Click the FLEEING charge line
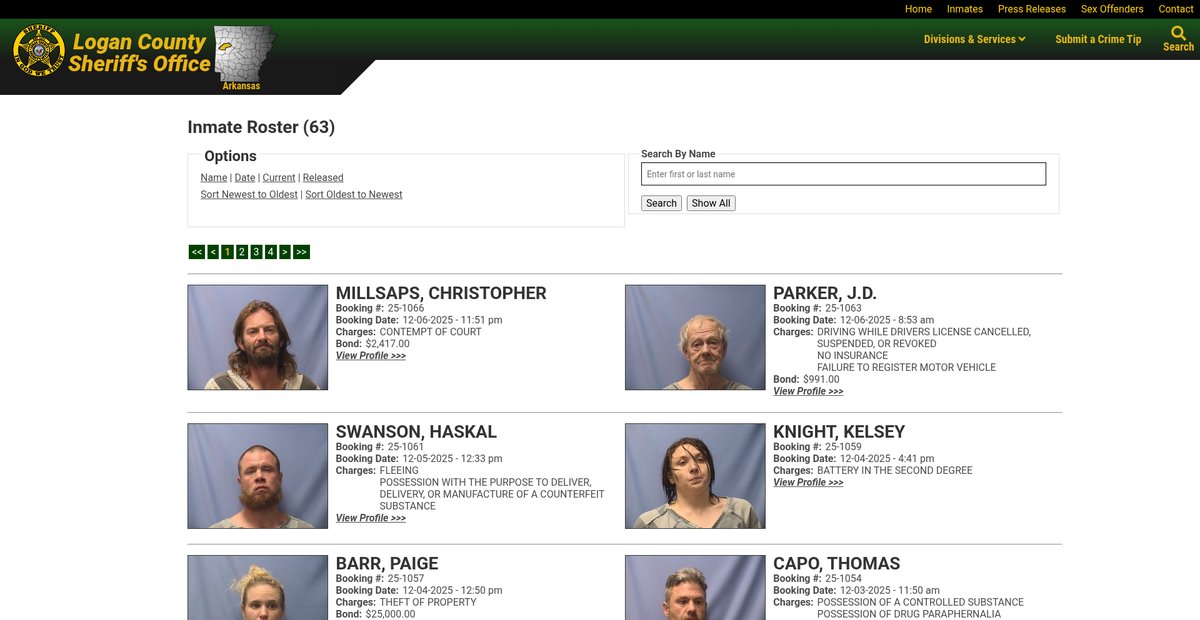This screenshot has height=620, width=1200. [x=400, y=471]
